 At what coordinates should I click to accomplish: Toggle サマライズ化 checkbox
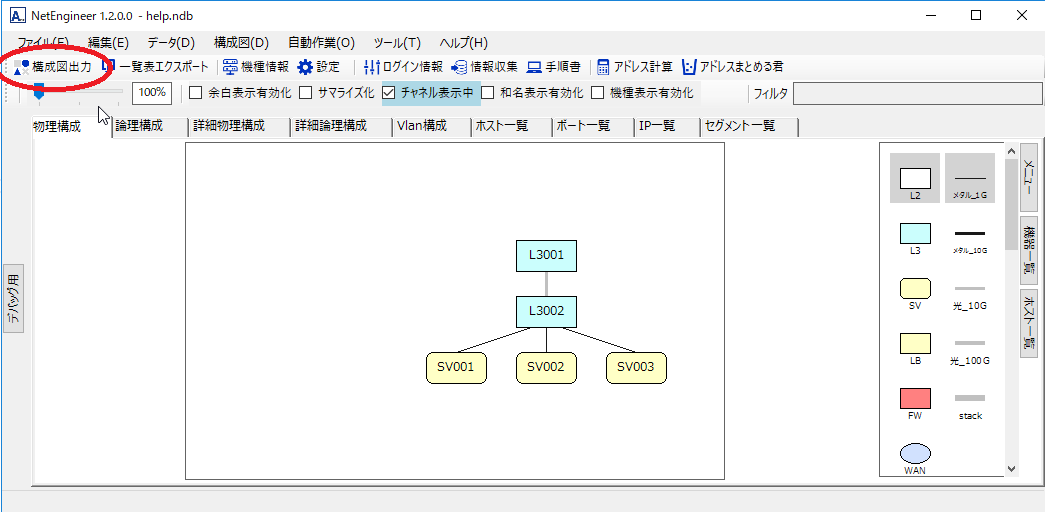(306, 93)
